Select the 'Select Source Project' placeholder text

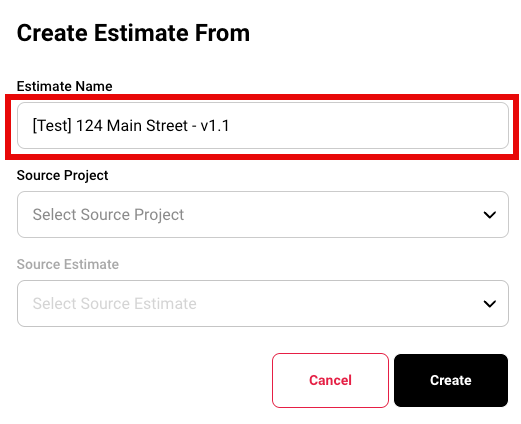point(108,215)
